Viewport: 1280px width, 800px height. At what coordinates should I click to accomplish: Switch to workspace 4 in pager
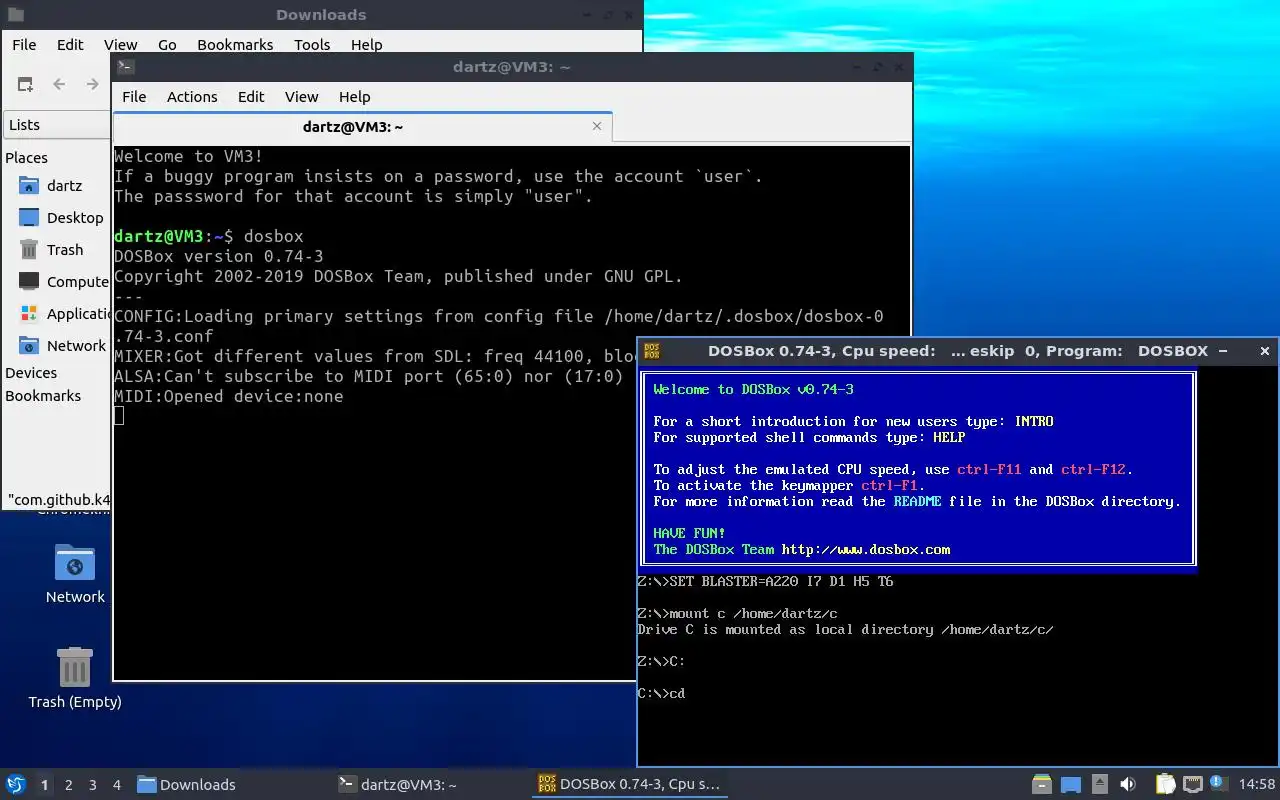(116, 785)
